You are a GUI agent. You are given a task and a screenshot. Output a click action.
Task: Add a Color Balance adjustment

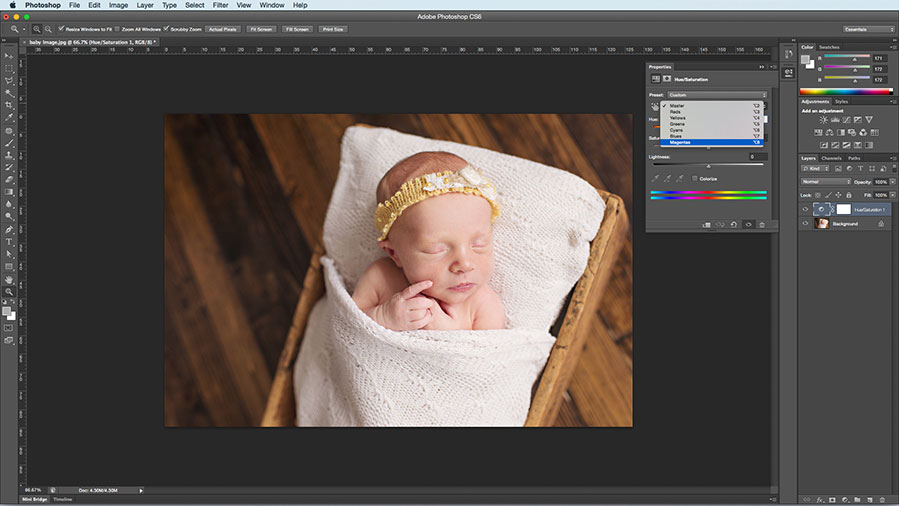click(x=829, y=132)
